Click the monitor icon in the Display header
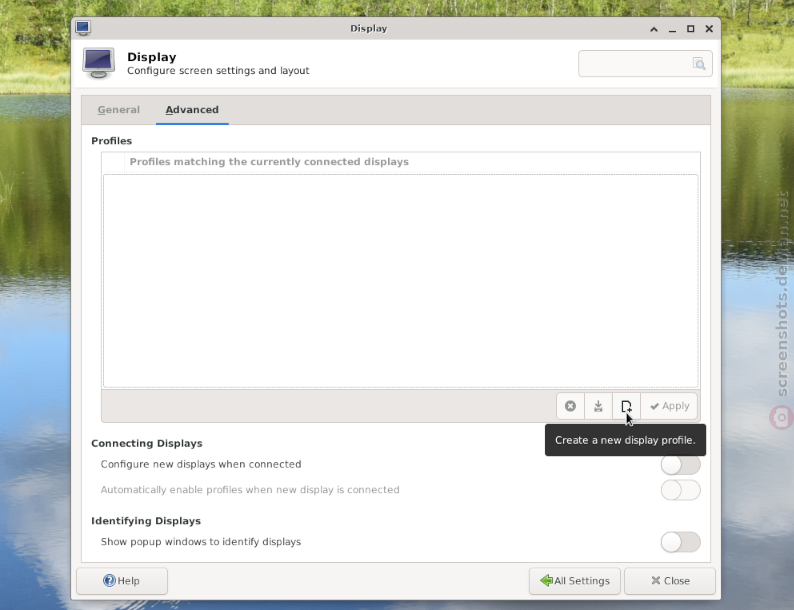This screenshot has height=610, width=794. (98, 63)
